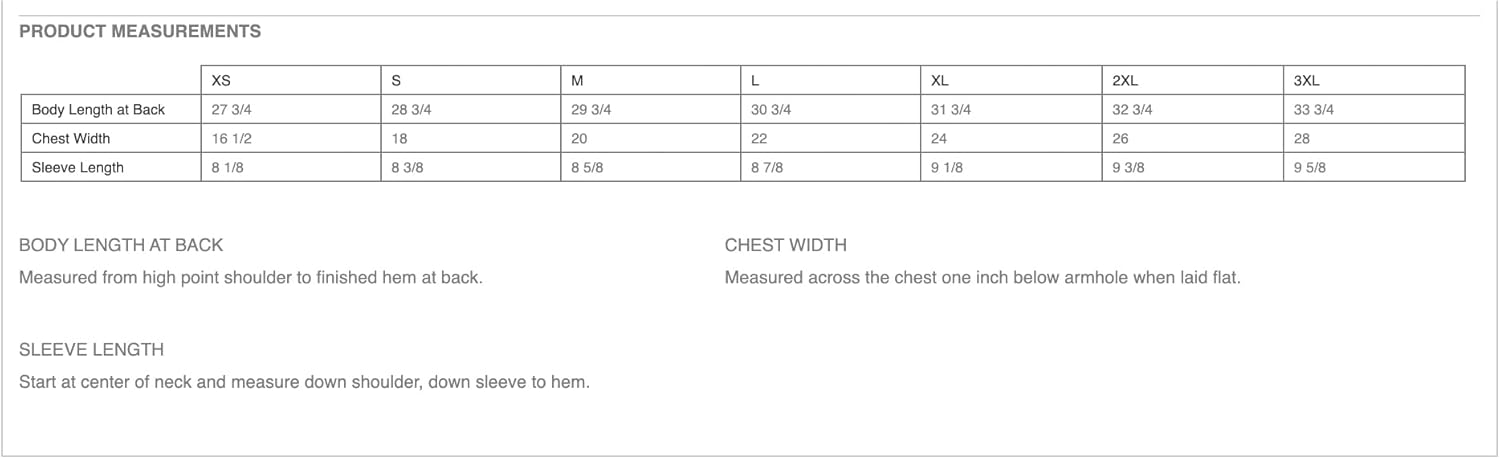Click the 32 3/4 body length cell
This screenshot has width=1500, height=459.
click(1132, 110)
